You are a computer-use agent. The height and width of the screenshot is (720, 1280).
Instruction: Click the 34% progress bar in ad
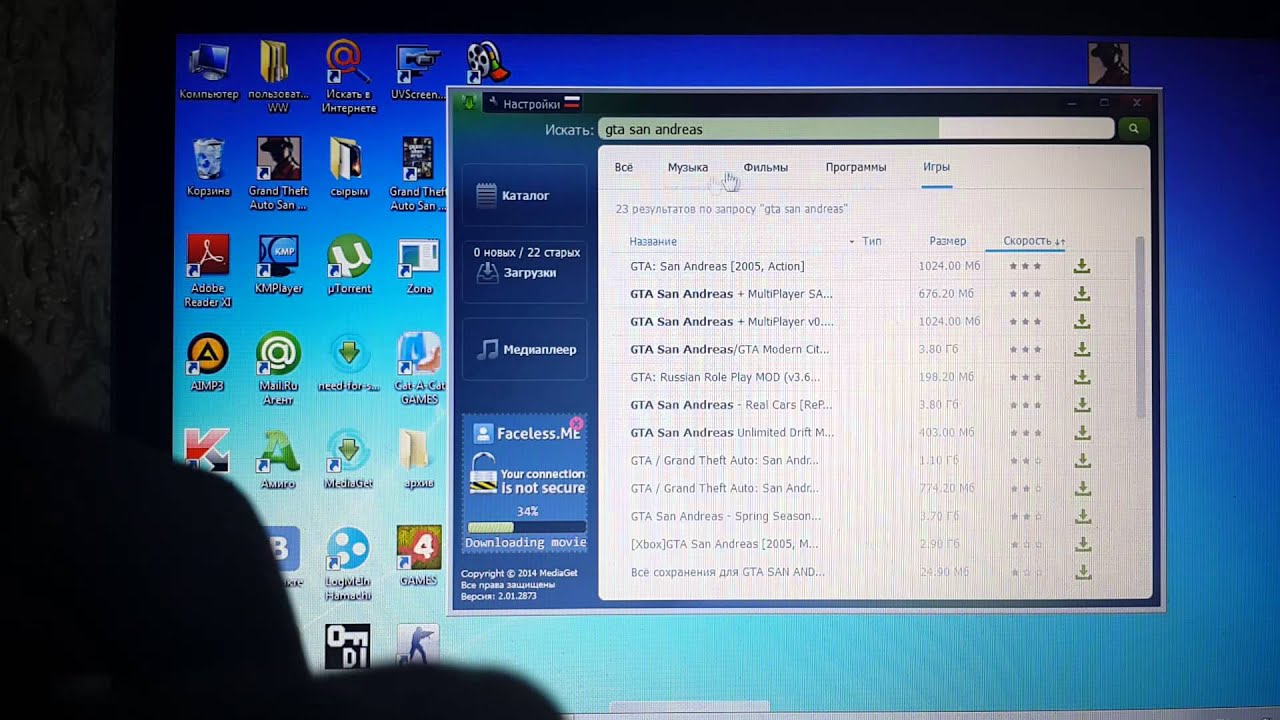526,527
